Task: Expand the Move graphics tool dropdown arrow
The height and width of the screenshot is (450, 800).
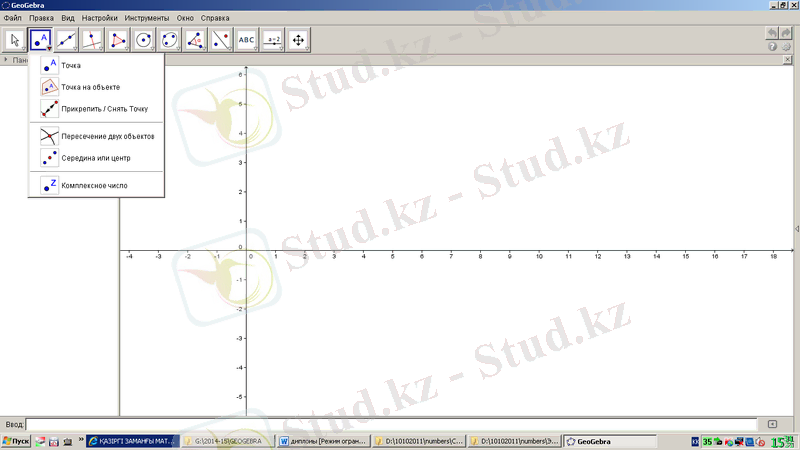Action: click(x=307, y=49)
